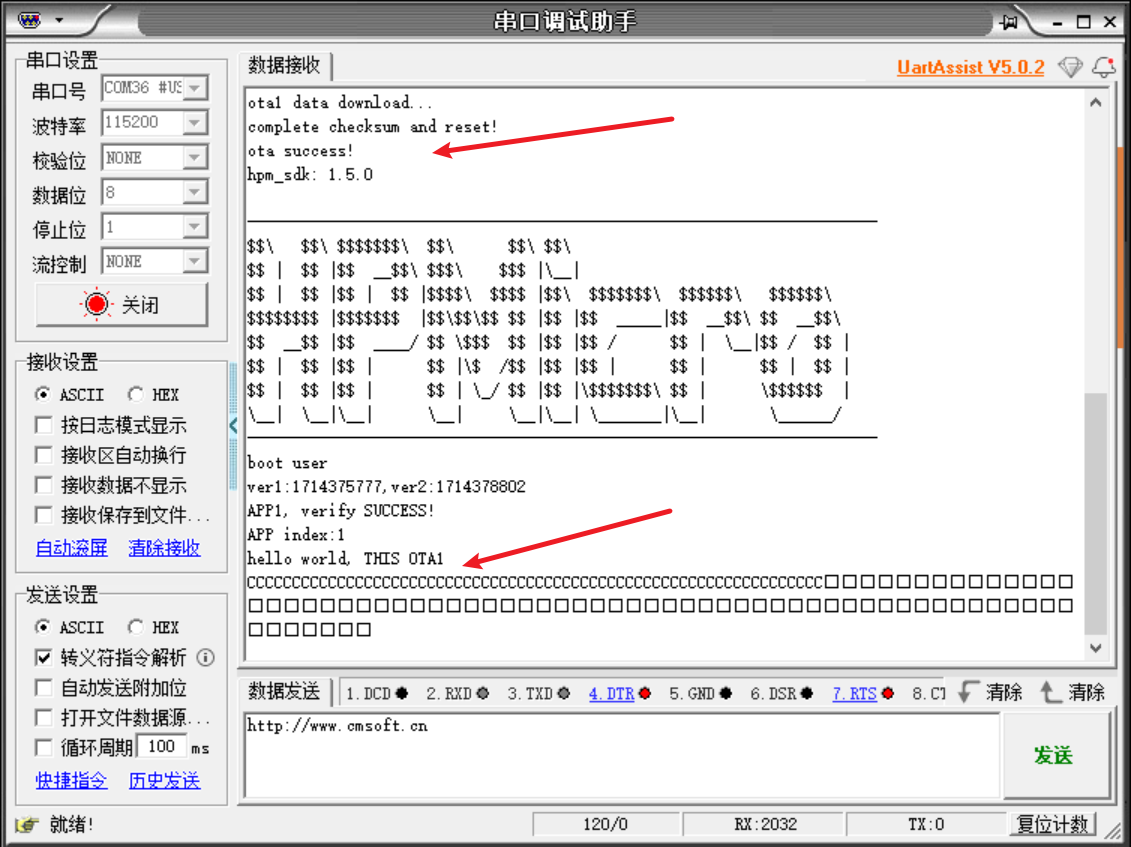Viewport: 1131px width, 847px height.
Task: Enable 打开文件数据源 checkbox
Action: tap(44, 718)
